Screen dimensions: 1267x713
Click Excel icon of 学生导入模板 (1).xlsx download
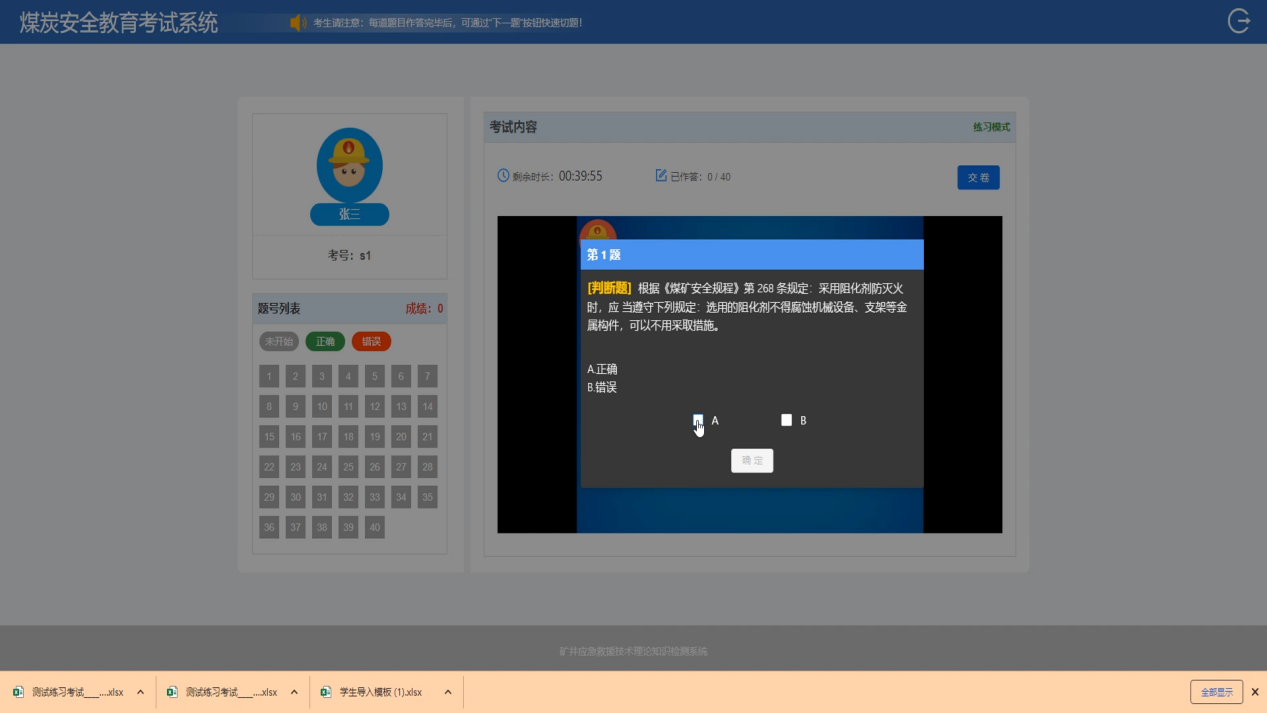[x=326, y=692]
